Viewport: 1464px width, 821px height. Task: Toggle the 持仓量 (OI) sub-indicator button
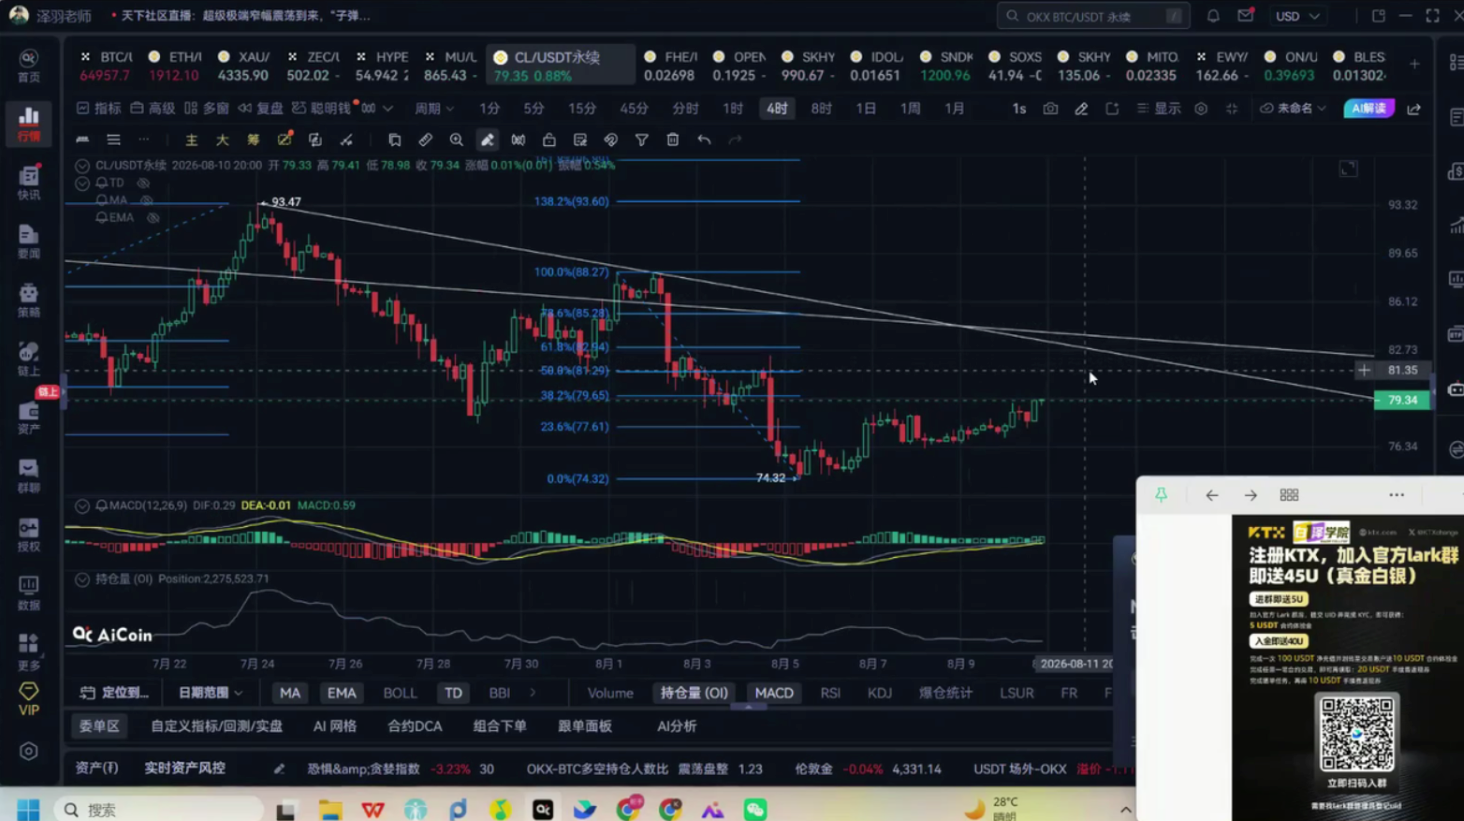694,692
